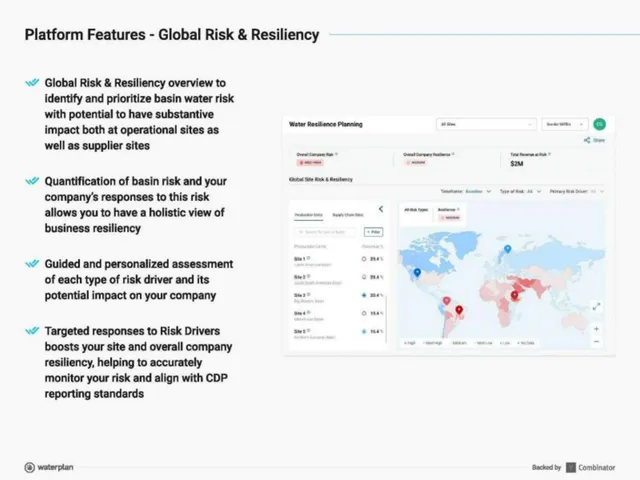Viewport: 640px width, 480px height.
Task: Click the info icon next to Site 5
Action: (309, 331)
